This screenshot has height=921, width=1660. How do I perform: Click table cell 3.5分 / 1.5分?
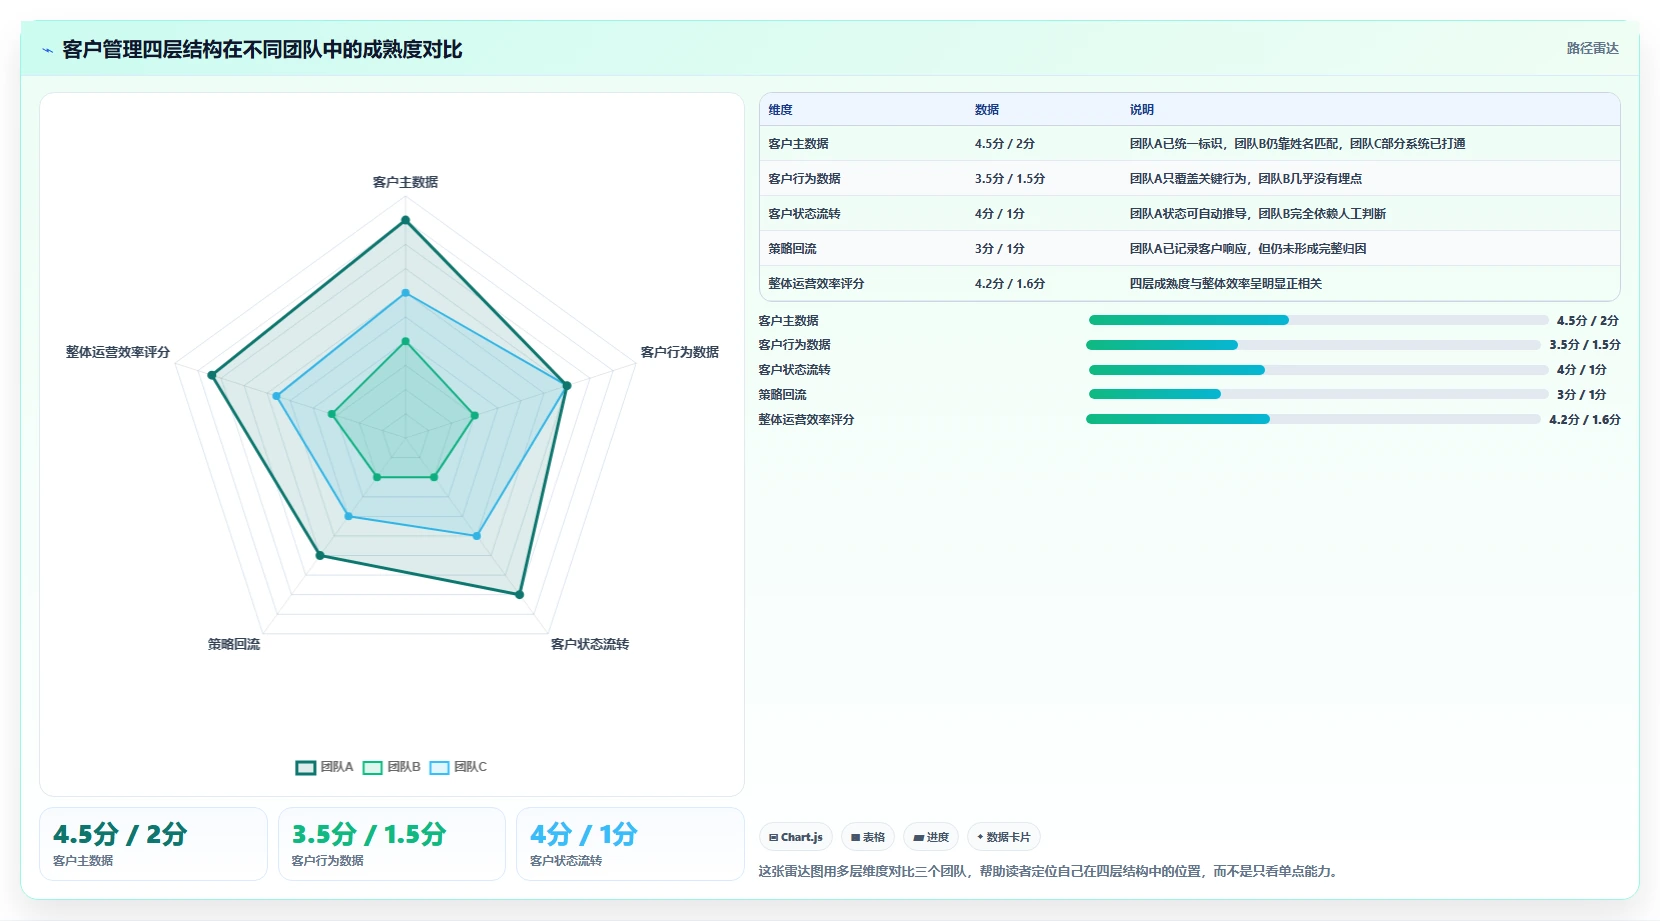coord(1010,179)
